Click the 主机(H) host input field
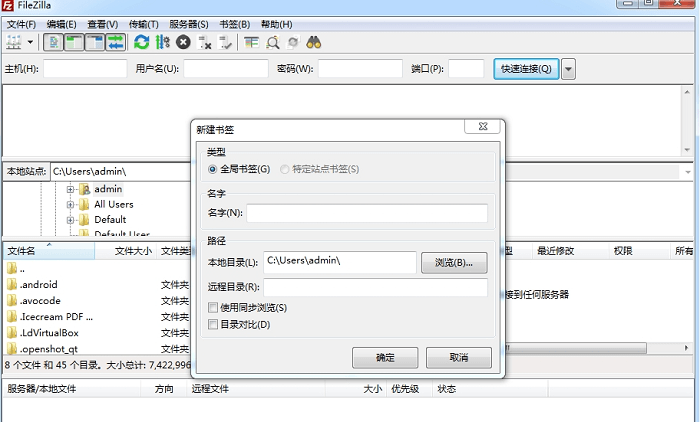 pos(85,69)
